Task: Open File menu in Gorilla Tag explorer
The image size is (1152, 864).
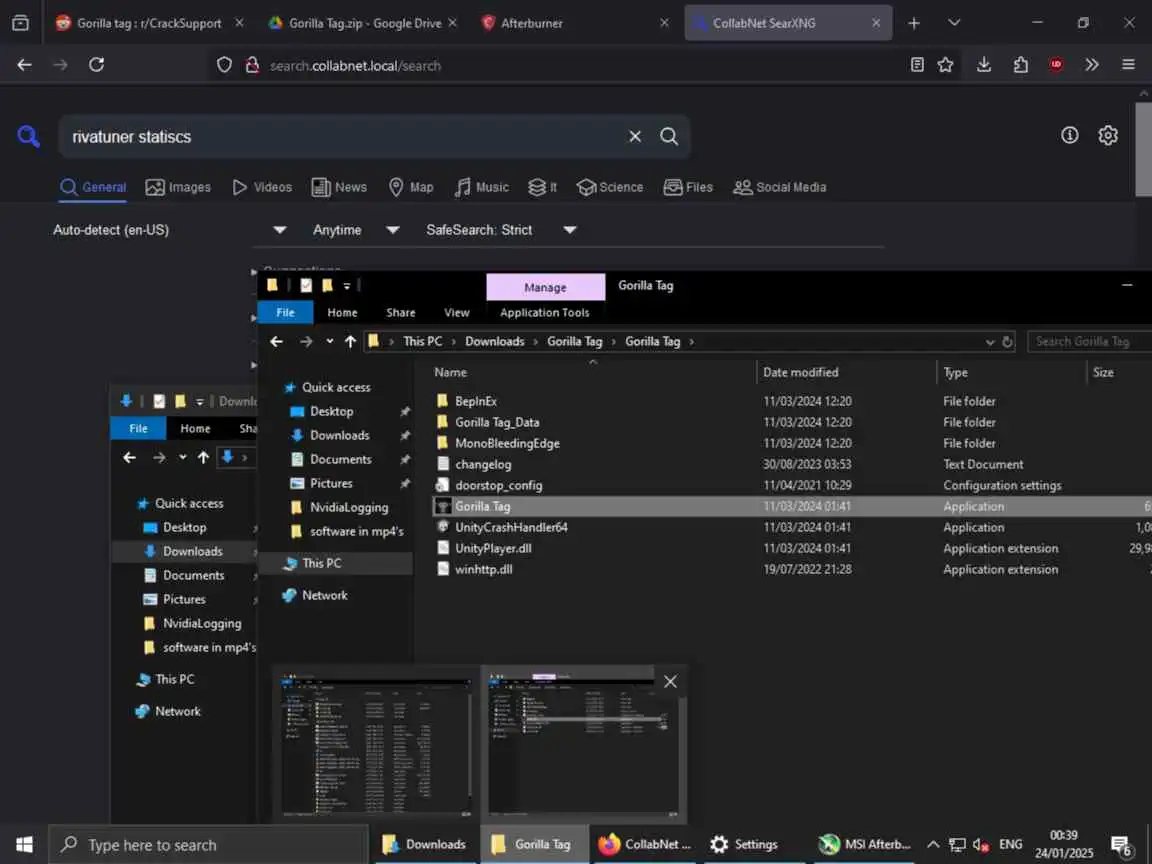Action: [285, 312]
